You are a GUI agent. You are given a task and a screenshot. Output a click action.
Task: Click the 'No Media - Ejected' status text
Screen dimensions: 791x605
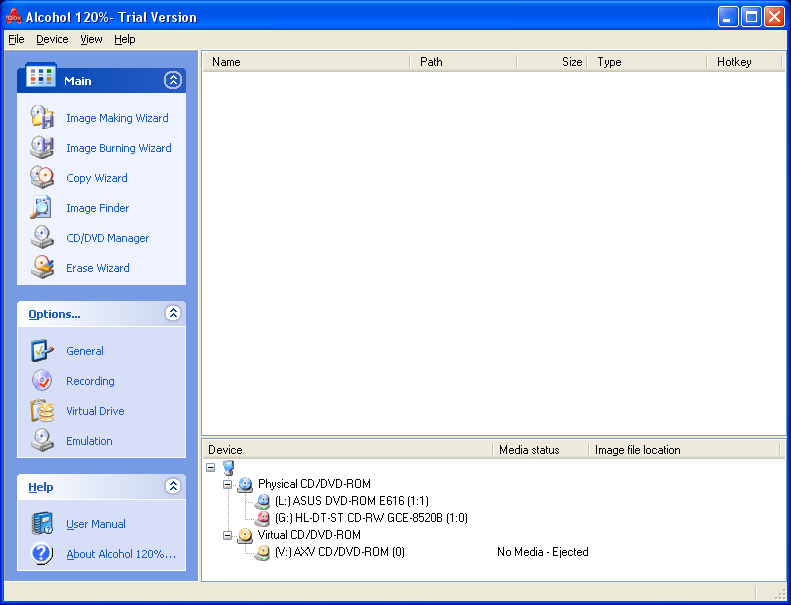[543, 552]
